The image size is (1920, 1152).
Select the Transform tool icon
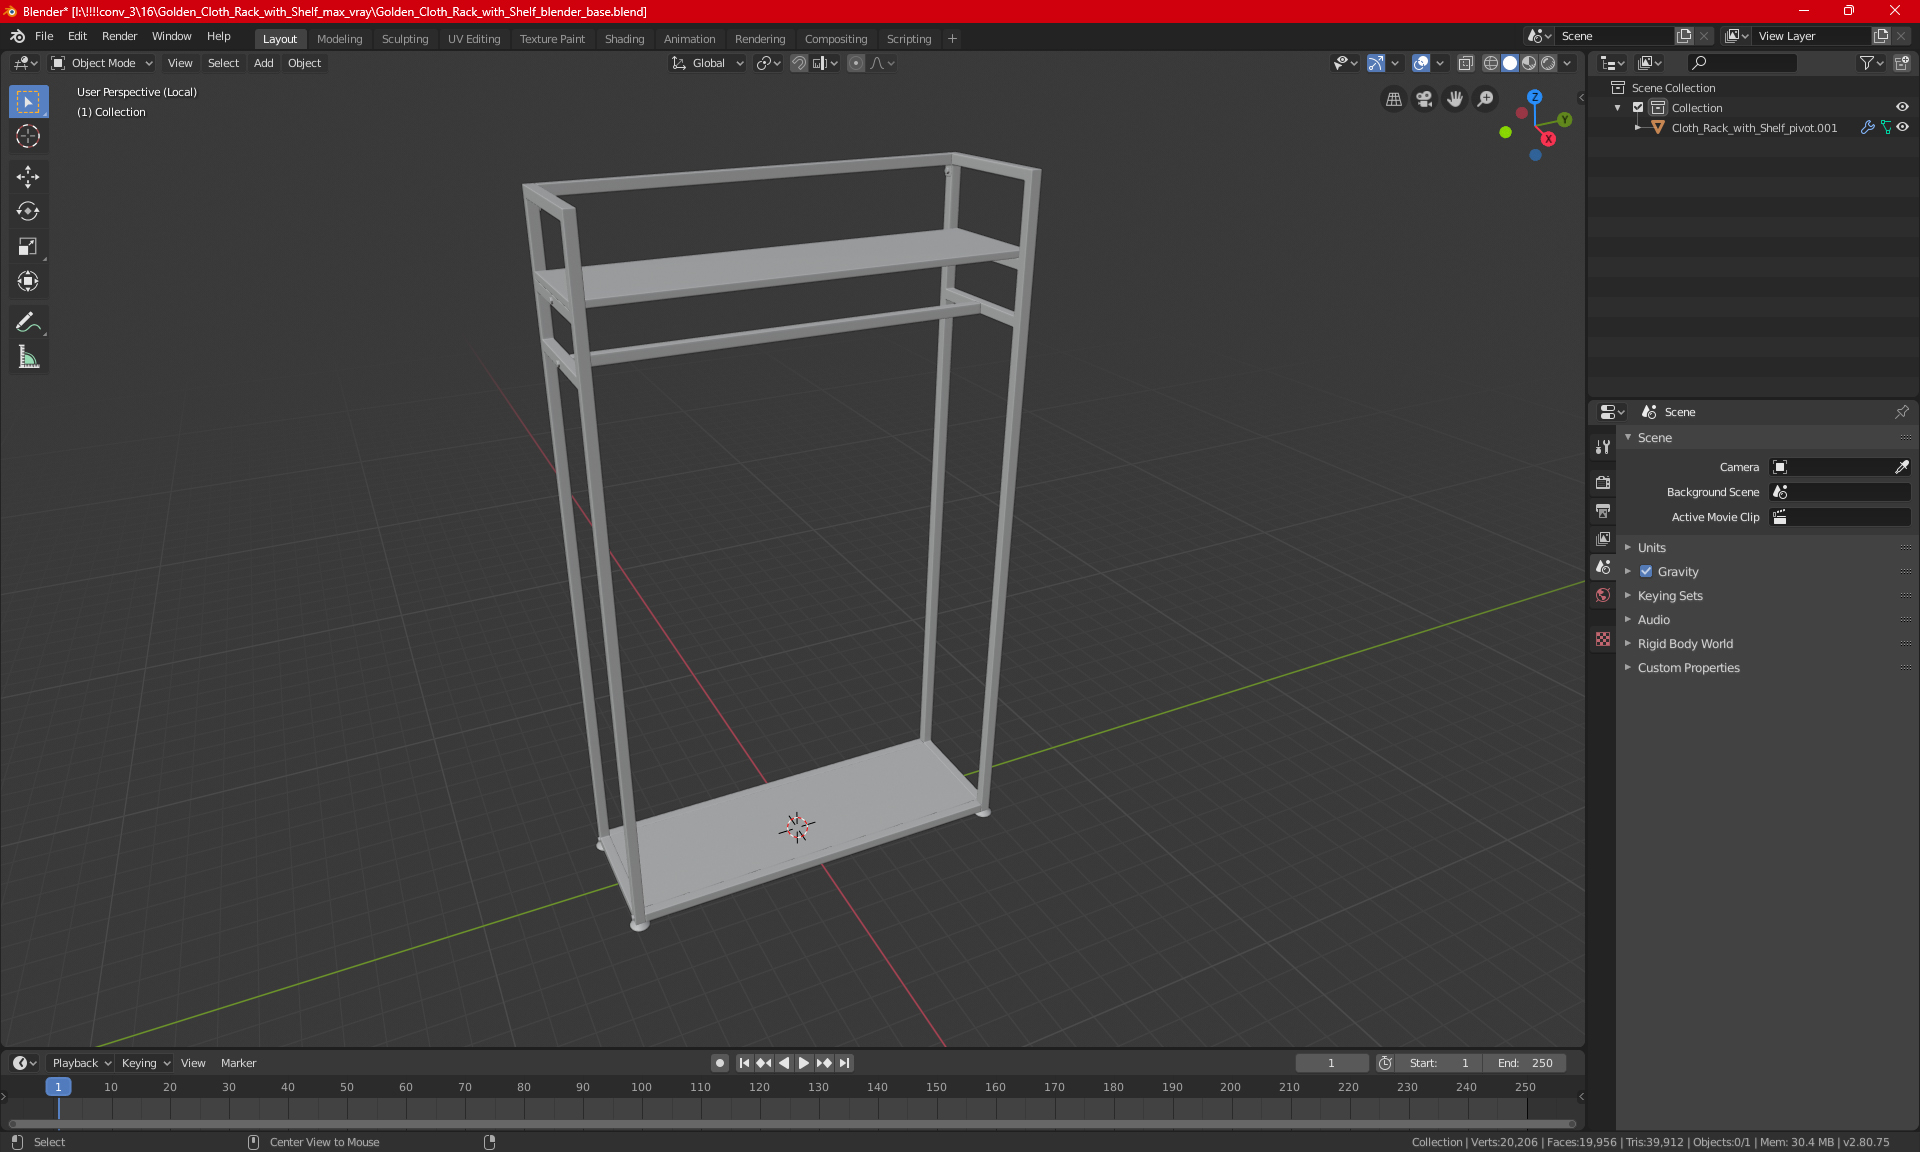pos(27,281)
